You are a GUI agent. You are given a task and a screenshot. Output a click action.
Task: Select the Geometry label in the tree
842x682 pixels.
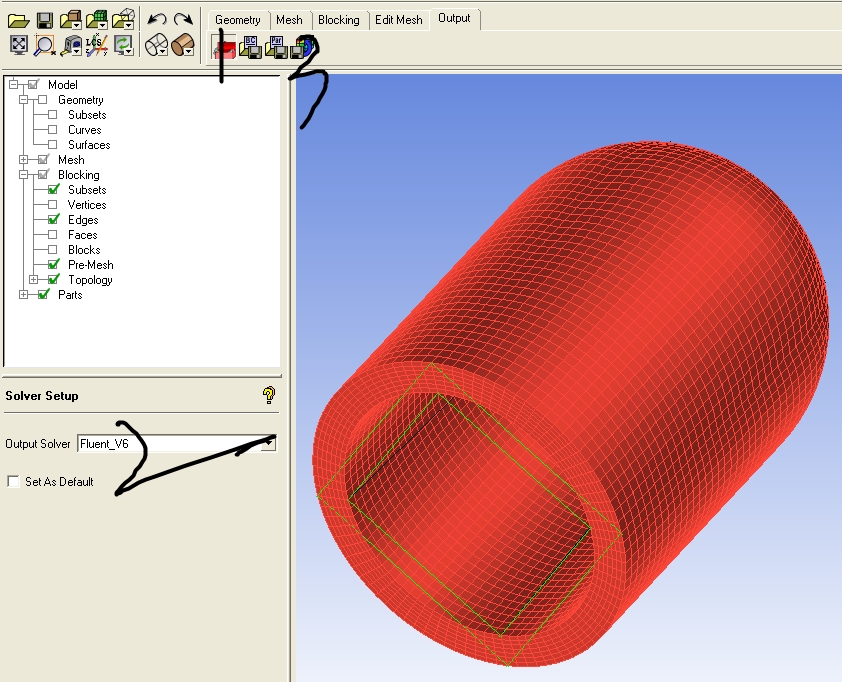point(81,100)
